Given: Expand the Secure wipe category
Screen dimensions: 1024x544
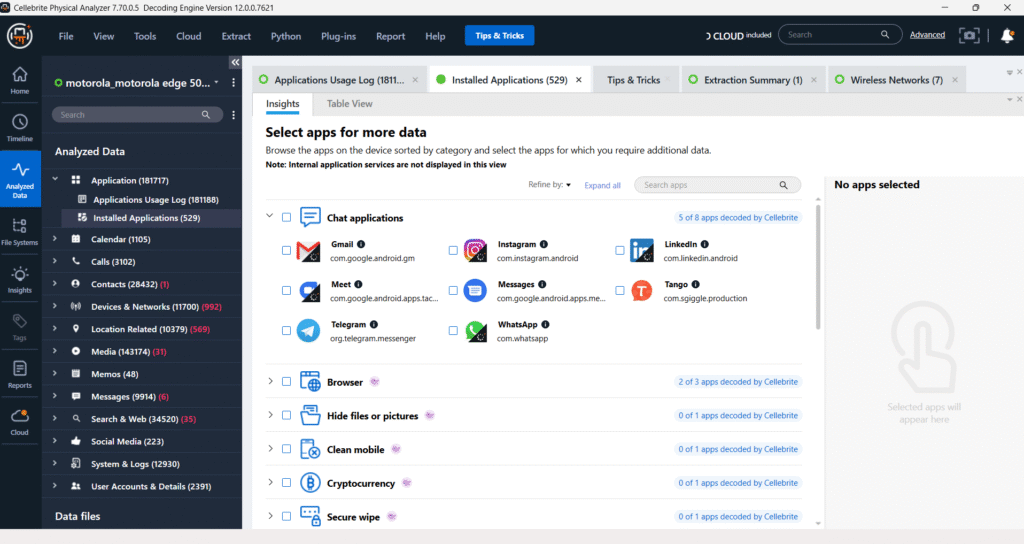Looking at the screenshot, I should 270,516.
